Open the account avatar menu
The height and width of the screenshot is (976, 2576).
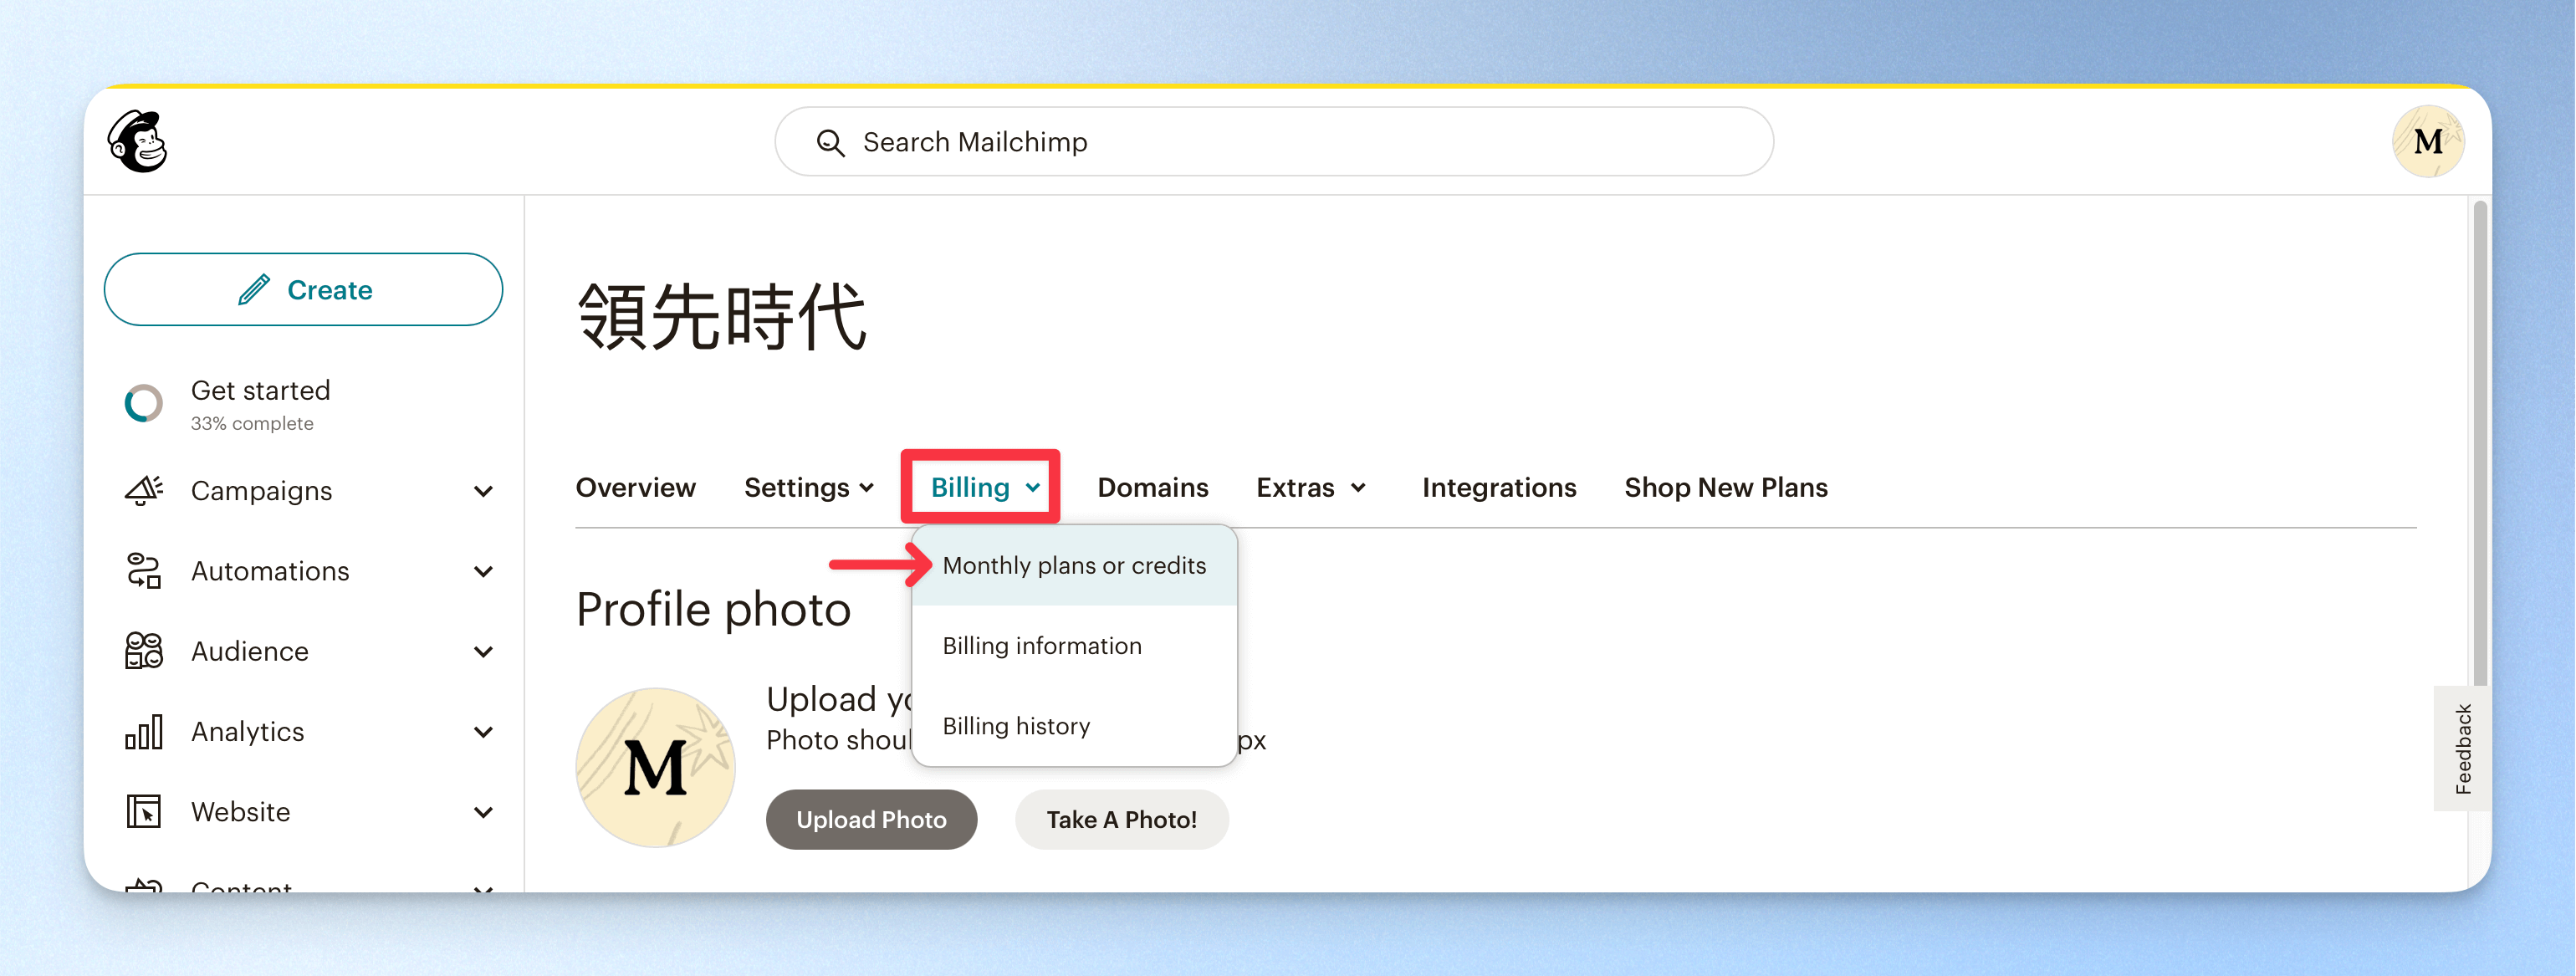click(2427, 142)
